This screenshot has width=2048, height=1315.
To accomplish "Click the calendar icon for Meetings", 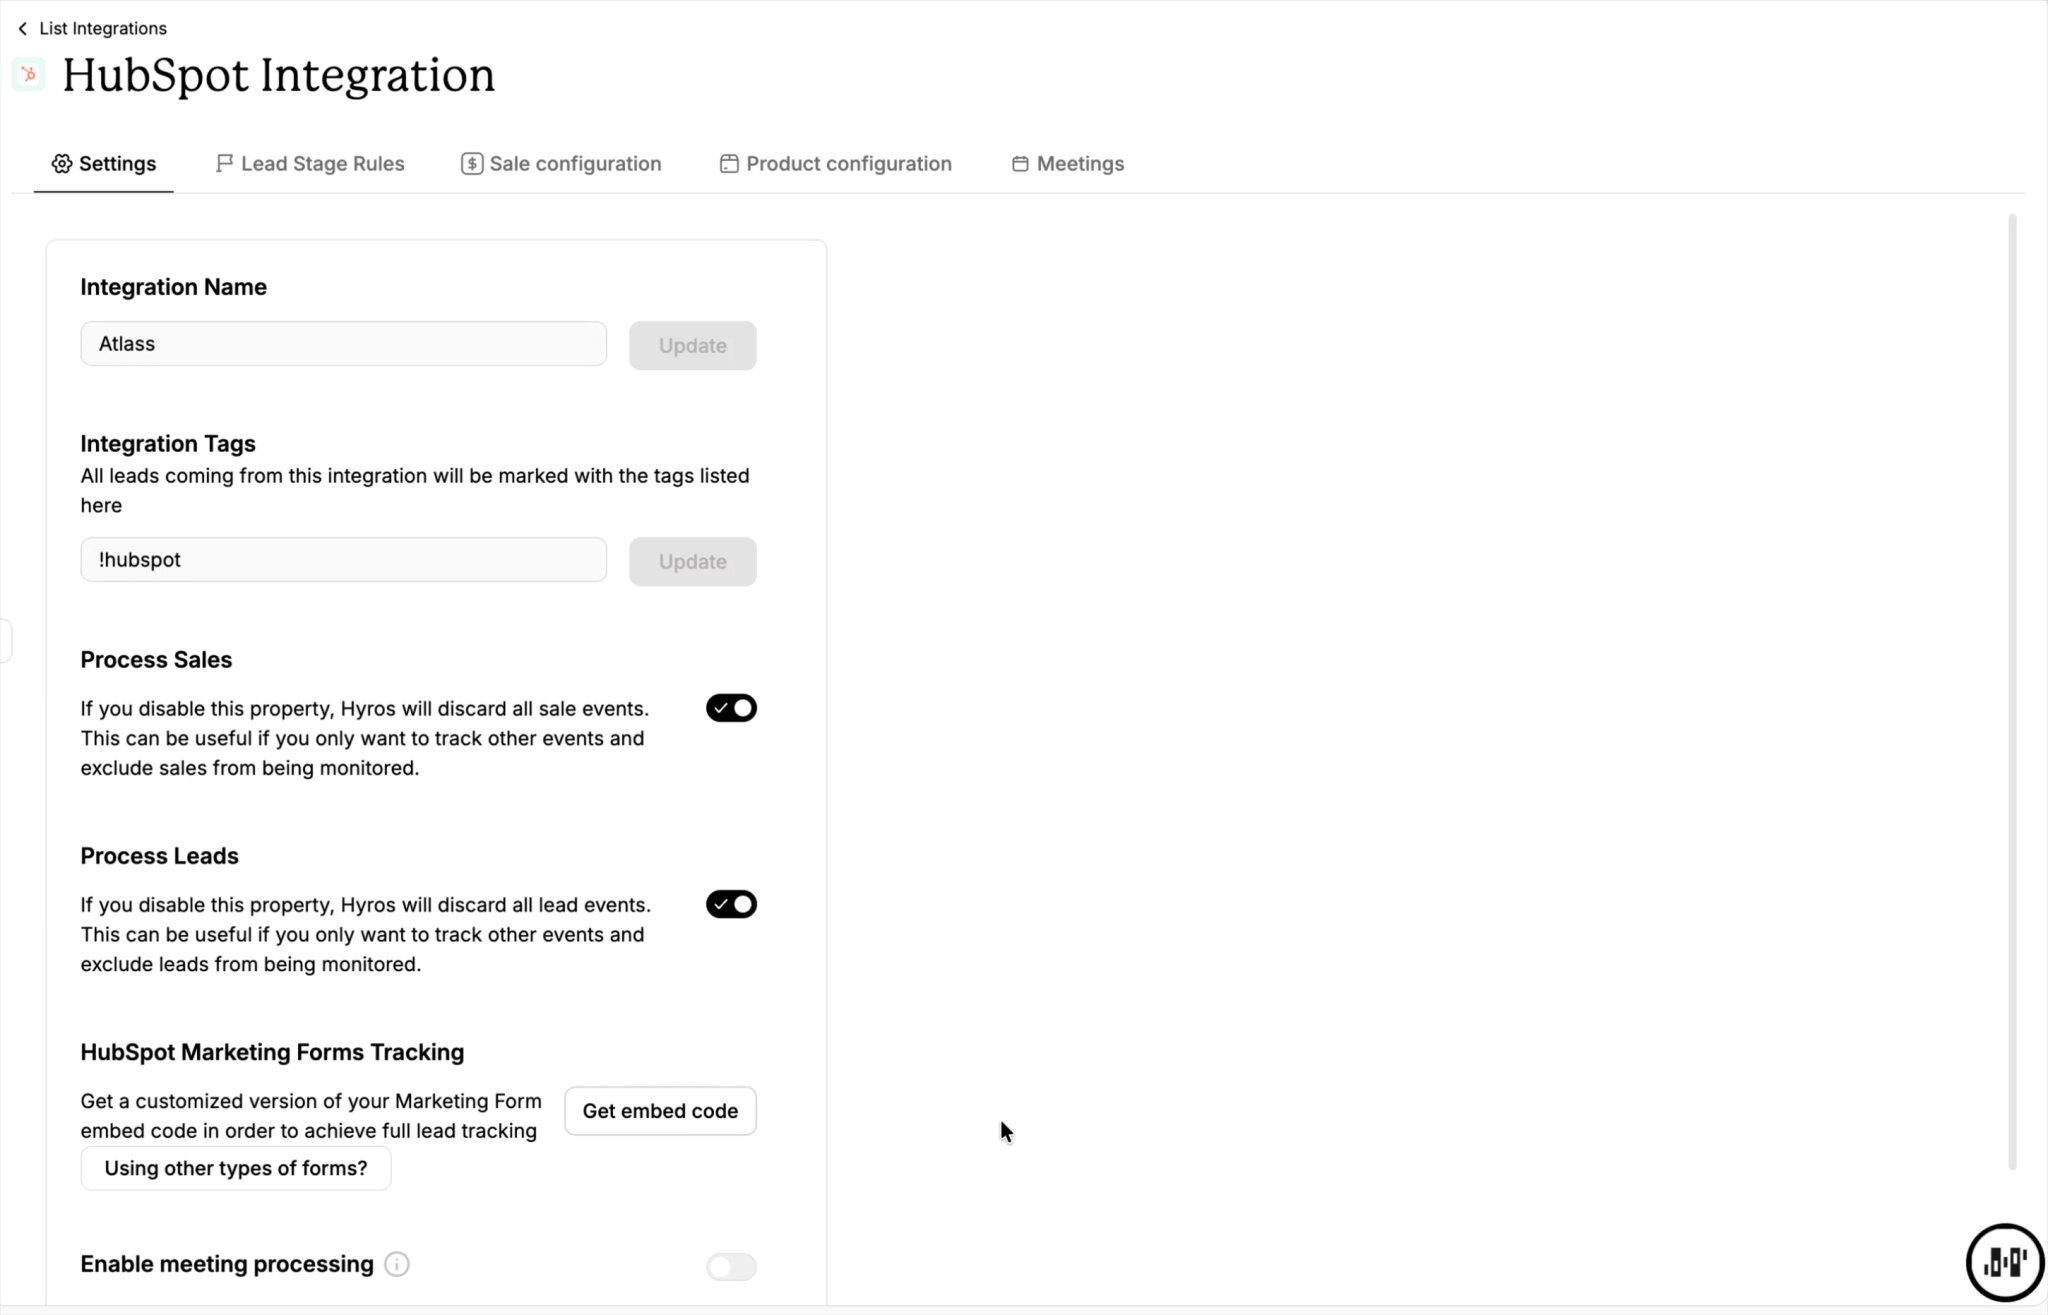I will pos(1020,164).
